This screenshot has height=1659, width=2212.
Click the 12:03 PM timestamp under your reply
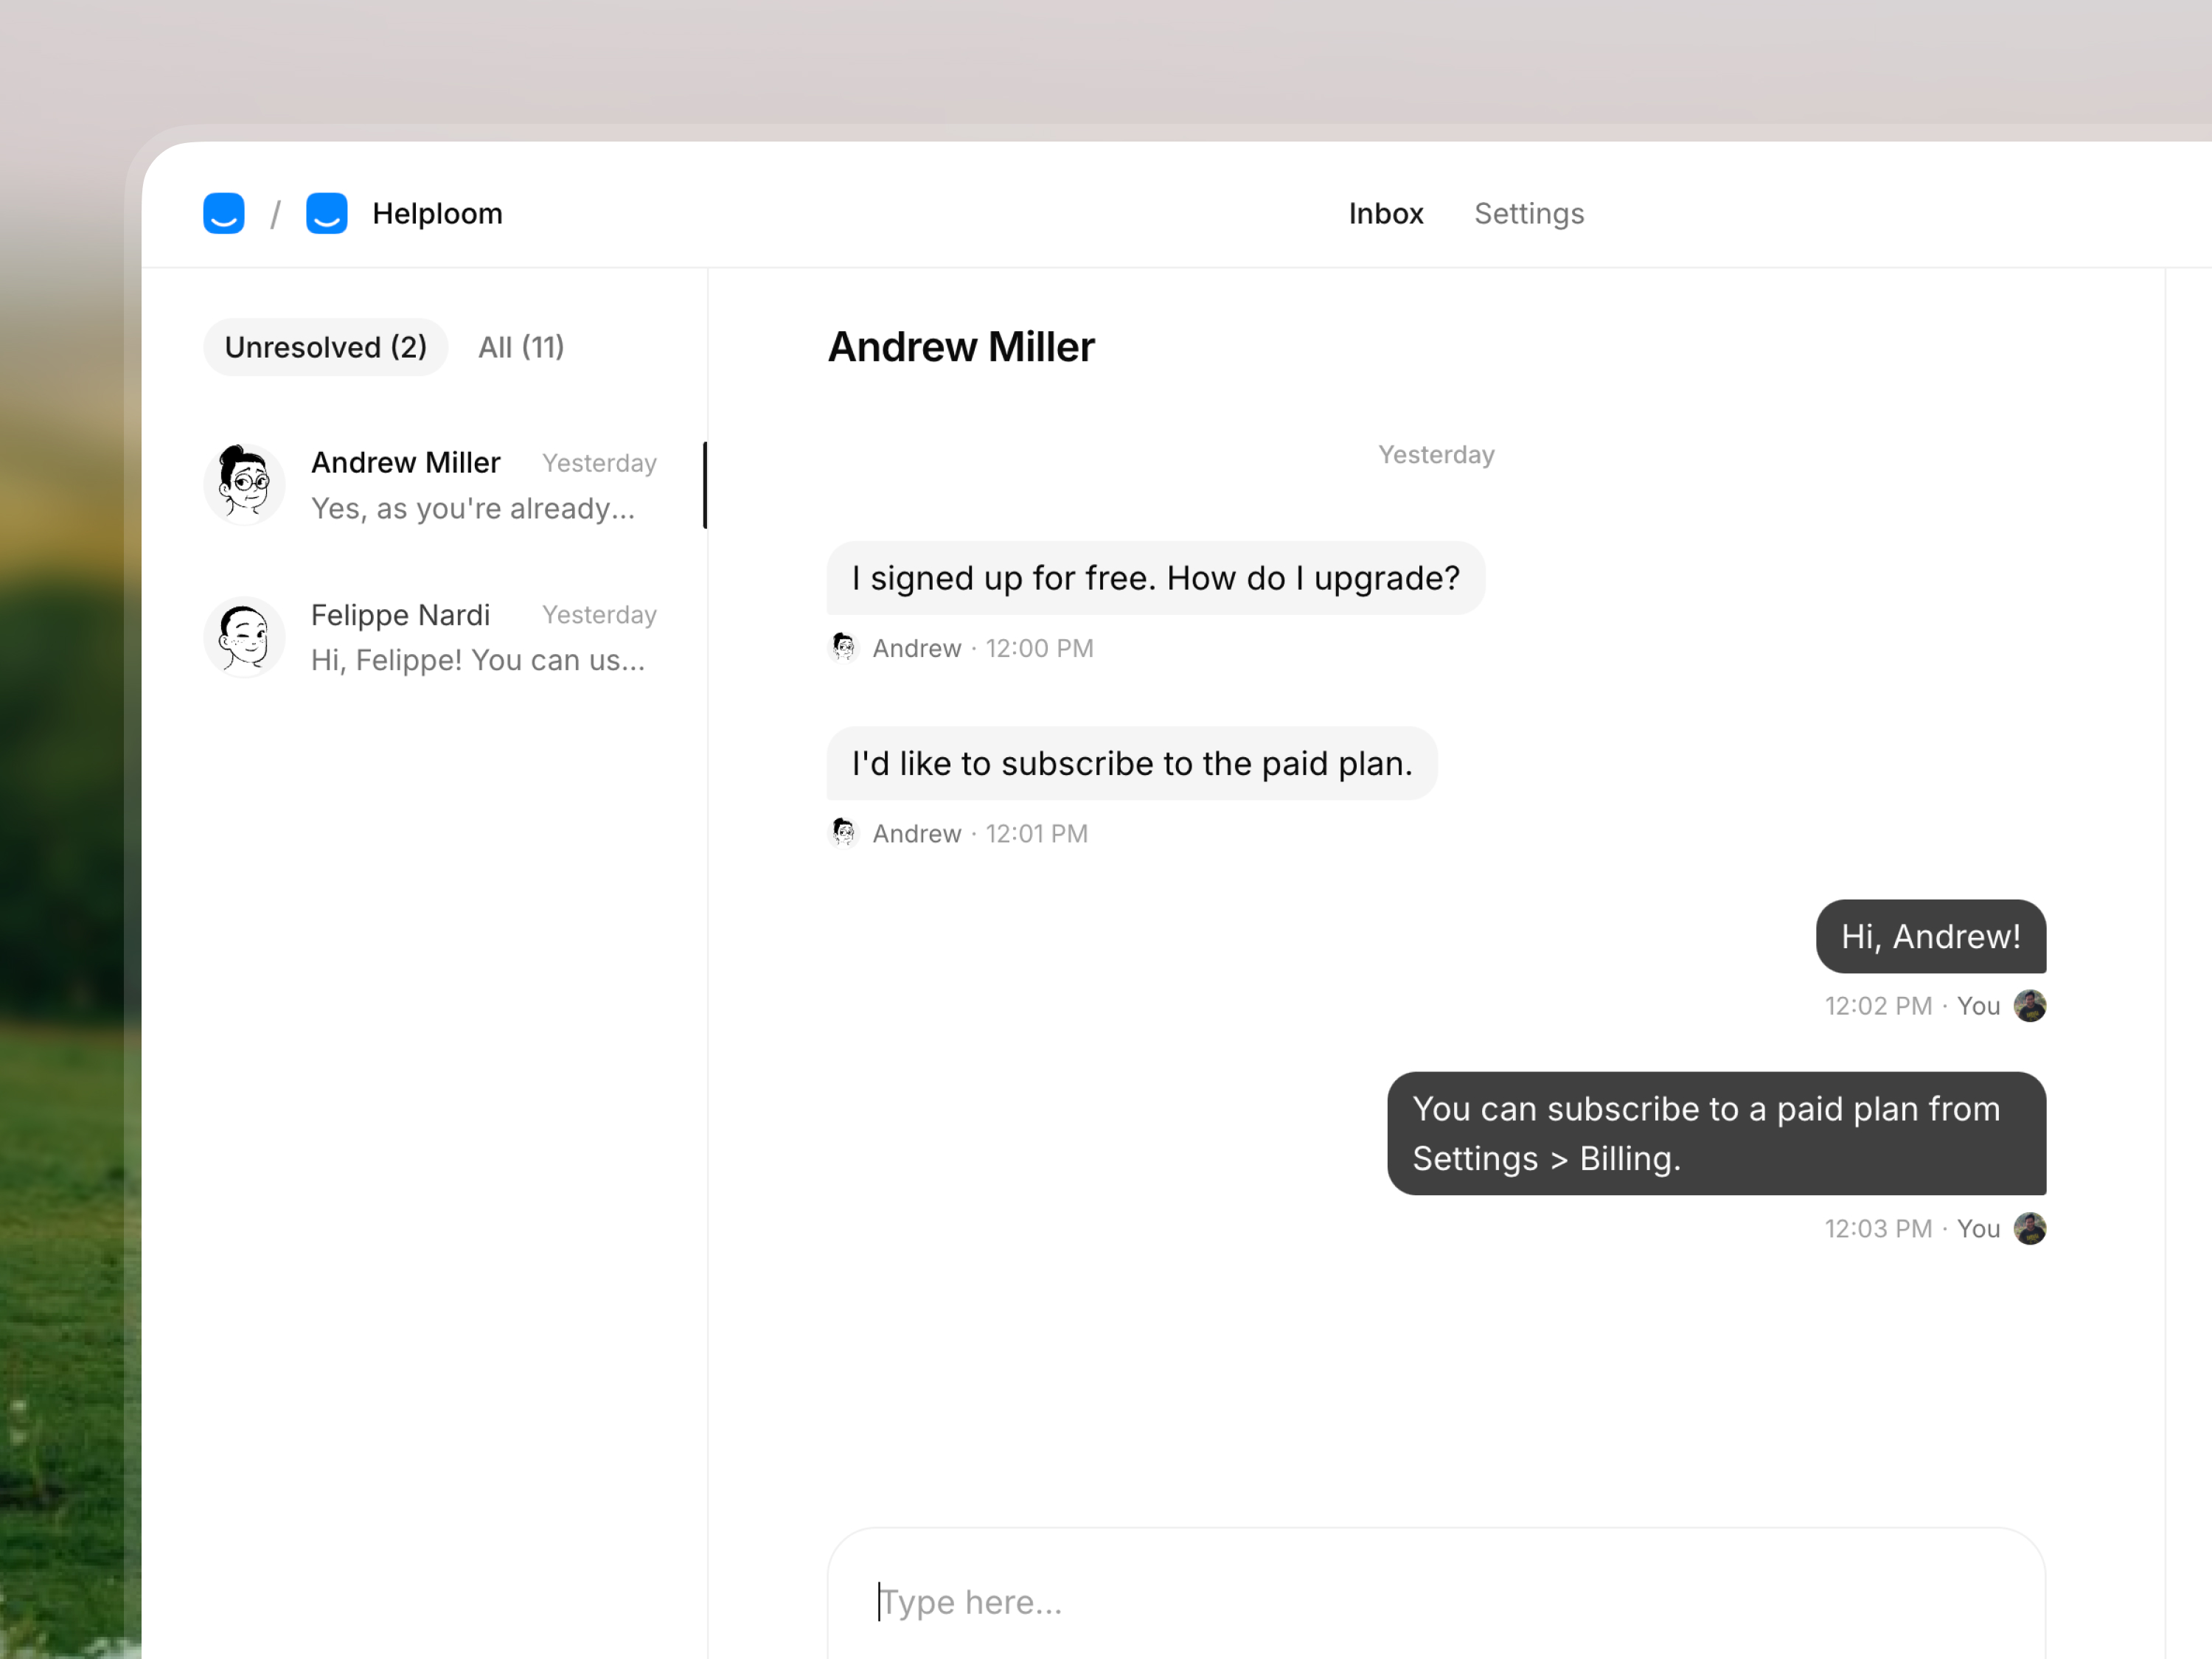pyautogui.click(x=1878, y=1228)
